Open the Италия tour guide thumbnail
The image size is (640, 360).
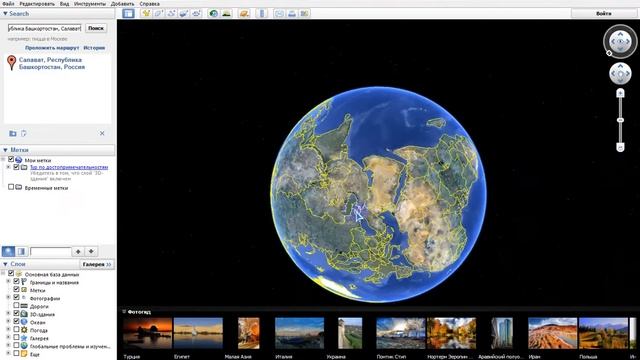(x=299, y=333)
